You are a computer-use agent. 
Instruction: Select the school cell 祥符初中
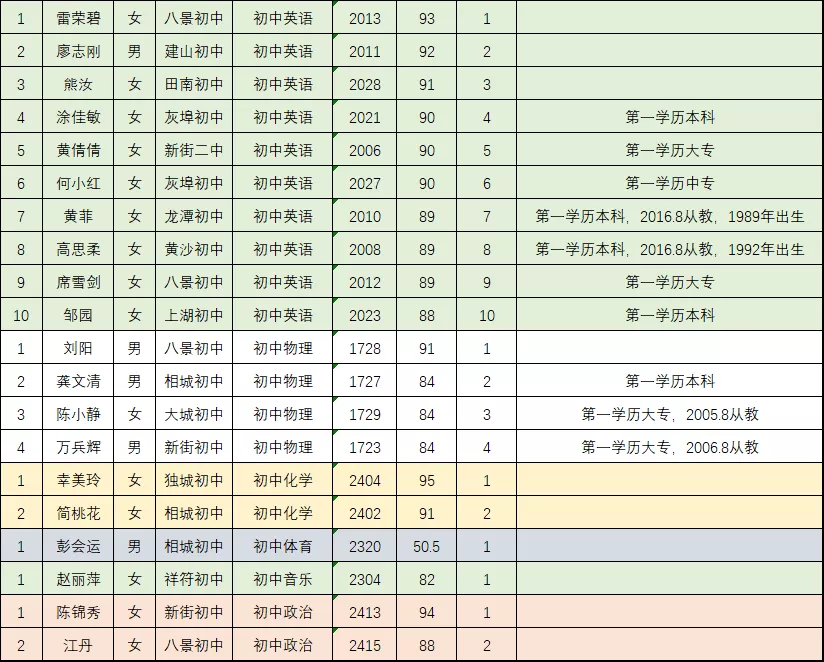(194, 579)
